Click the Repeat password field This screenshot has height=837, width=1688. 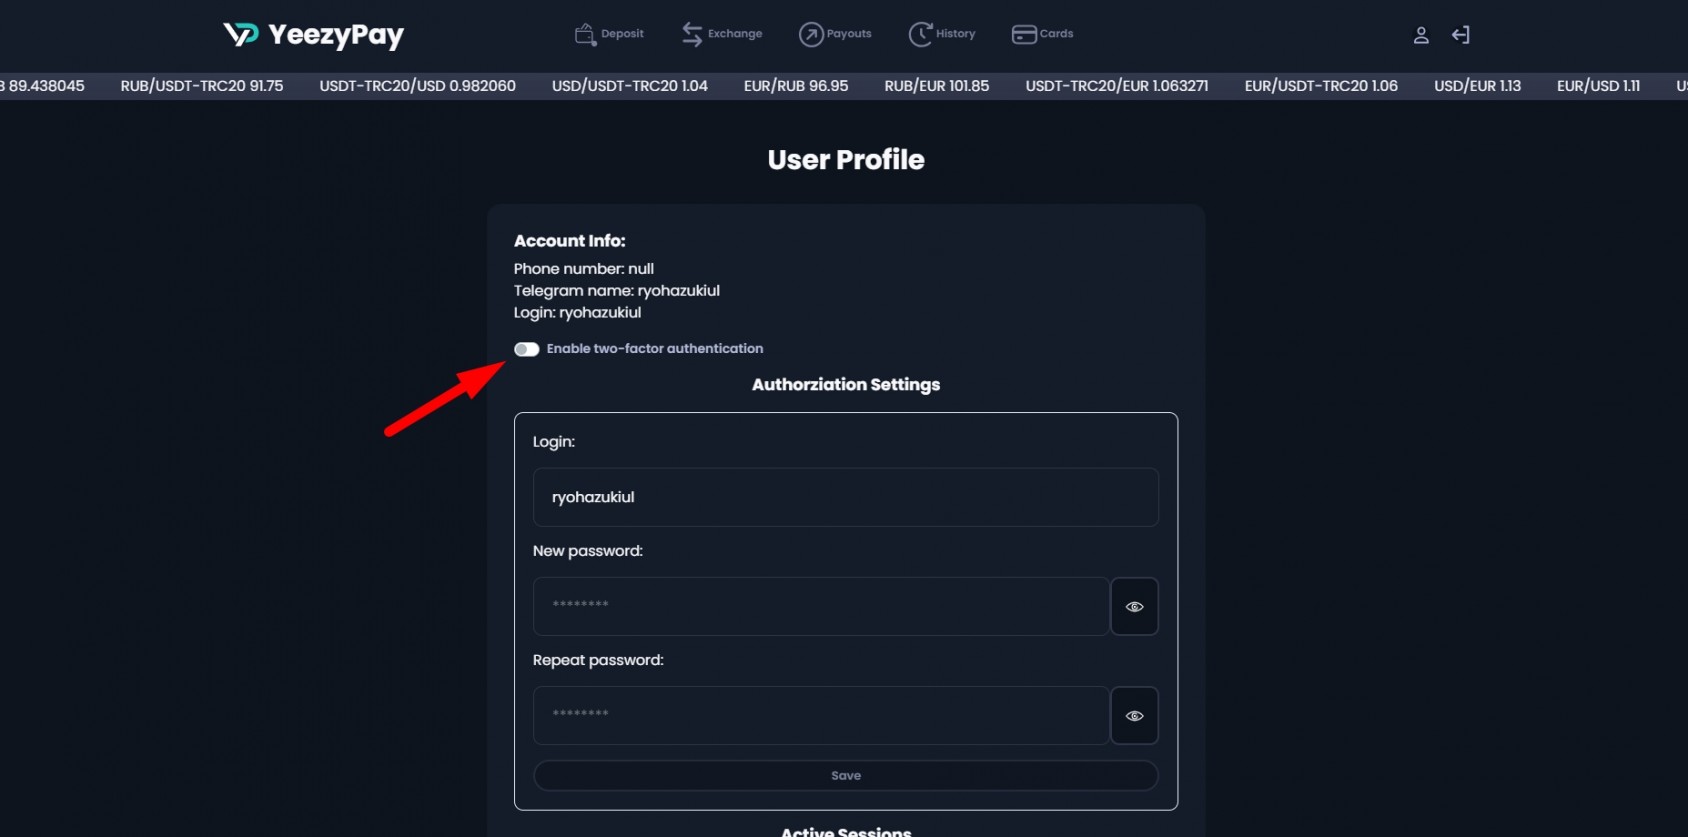pyautogui.click(x=821, y=715)
